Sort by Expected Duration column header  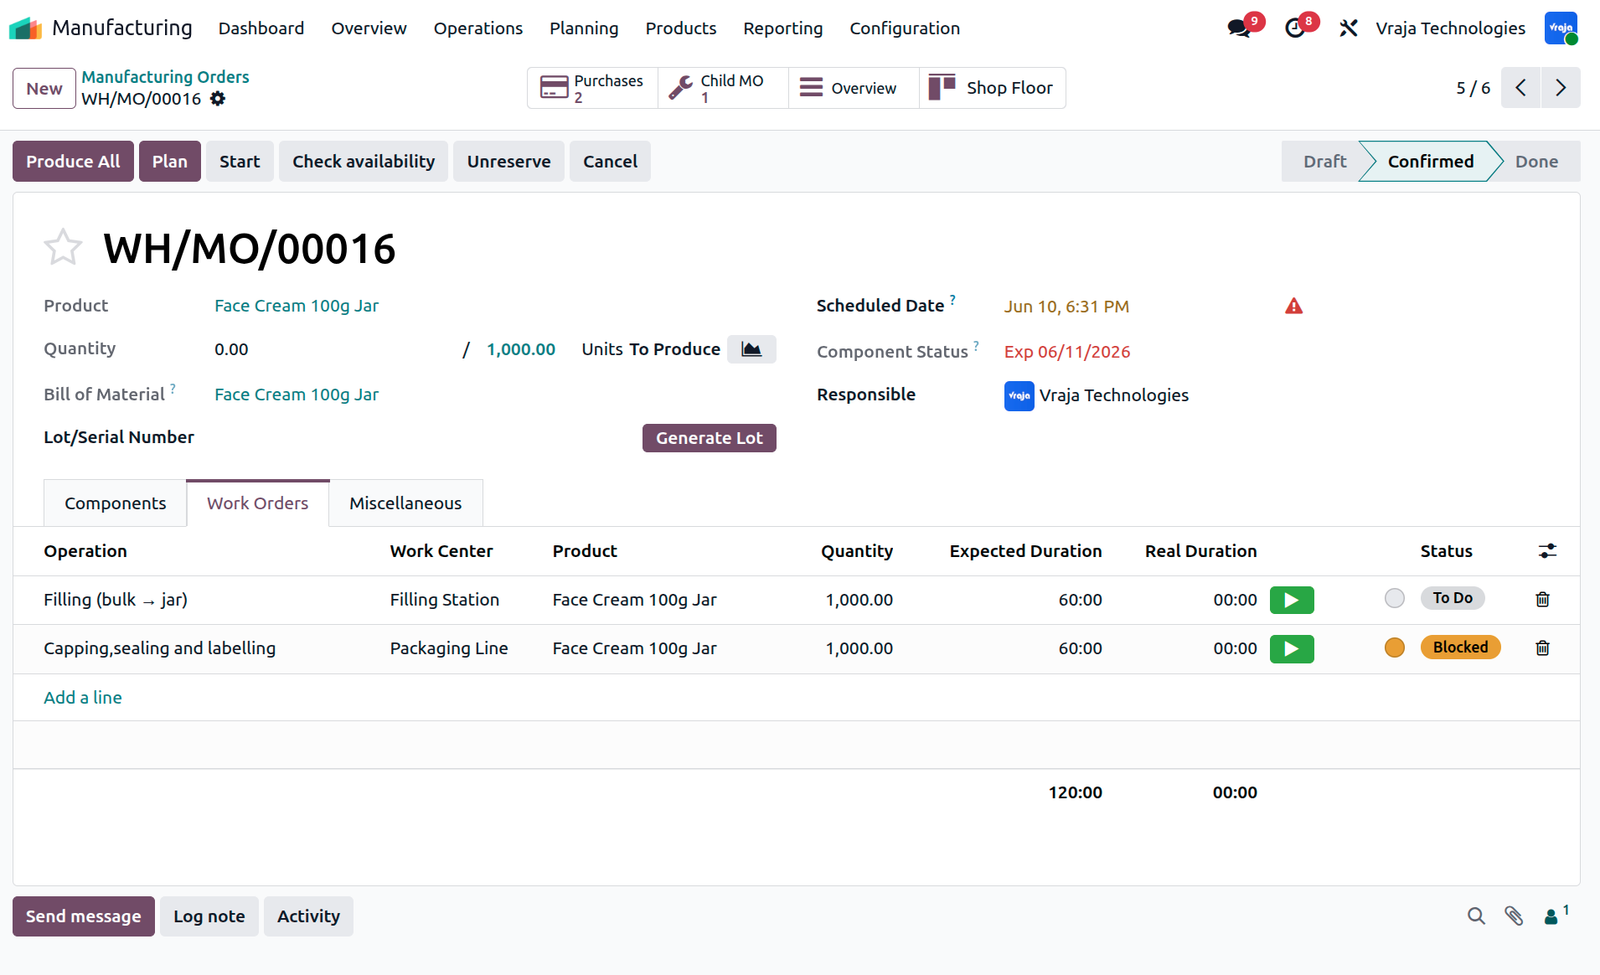tap(1025, 551)
